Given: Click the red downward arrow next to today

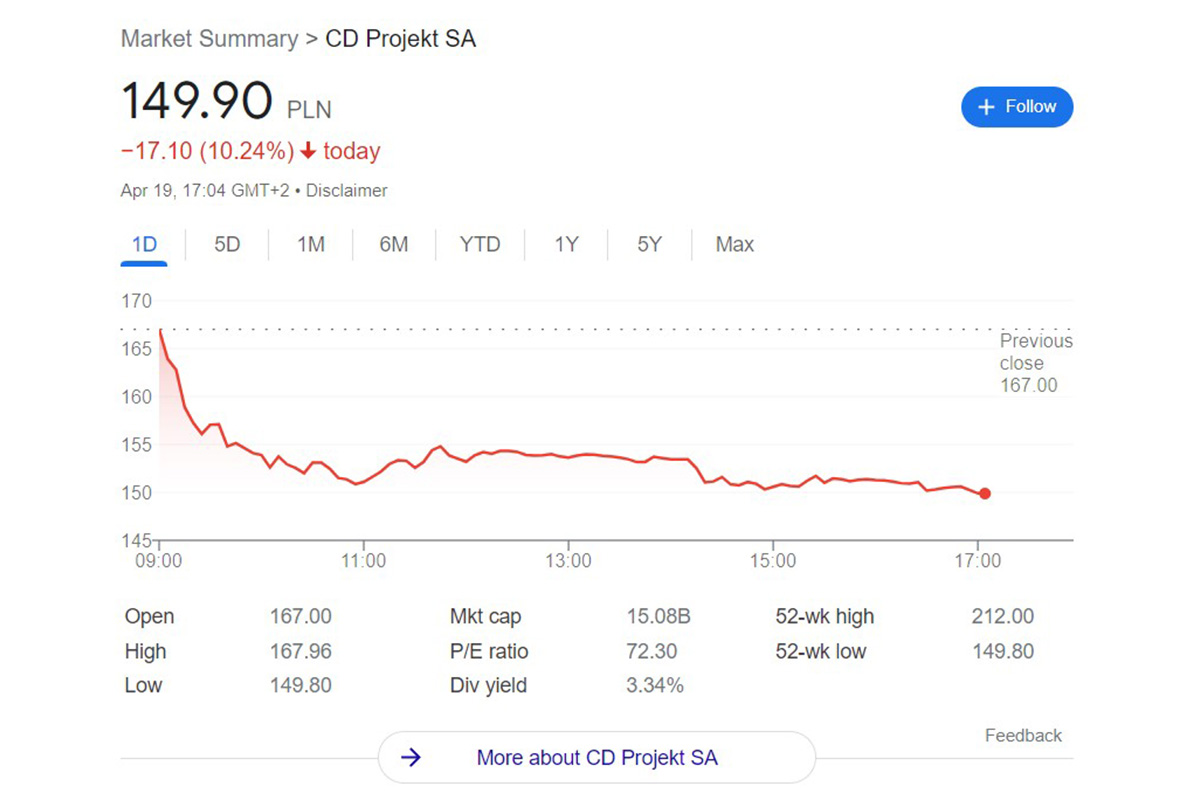Looking at the screenshot, I should (x=311, y=150).
